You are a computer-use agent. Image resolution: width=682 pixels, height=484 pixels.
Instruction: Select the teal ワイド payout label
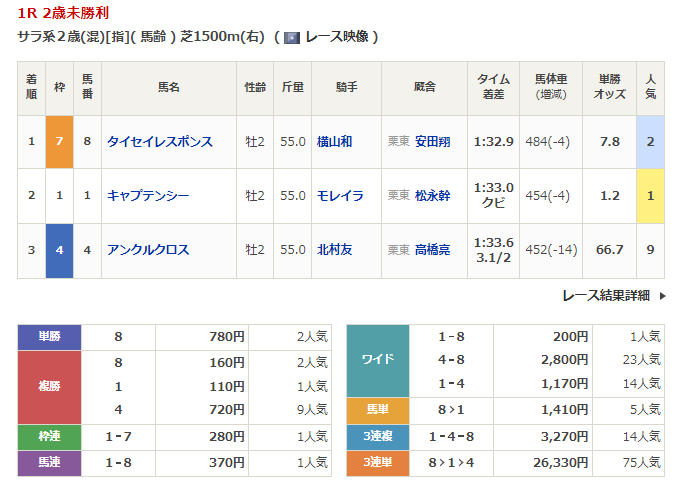click(x=378, y=360)
